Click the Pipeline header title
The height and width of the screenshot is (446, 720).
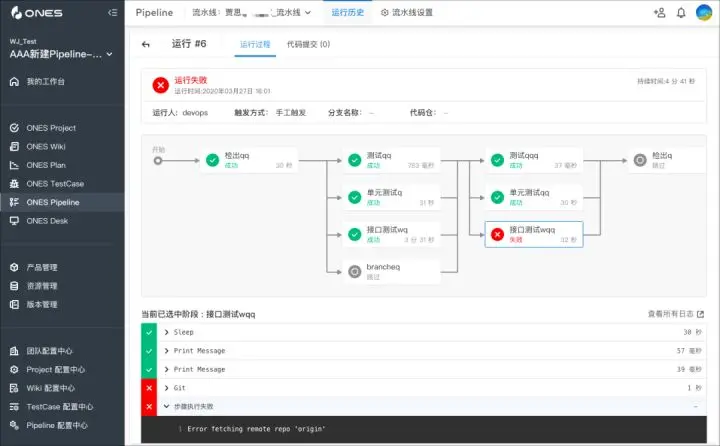click(x=154, y=13)
